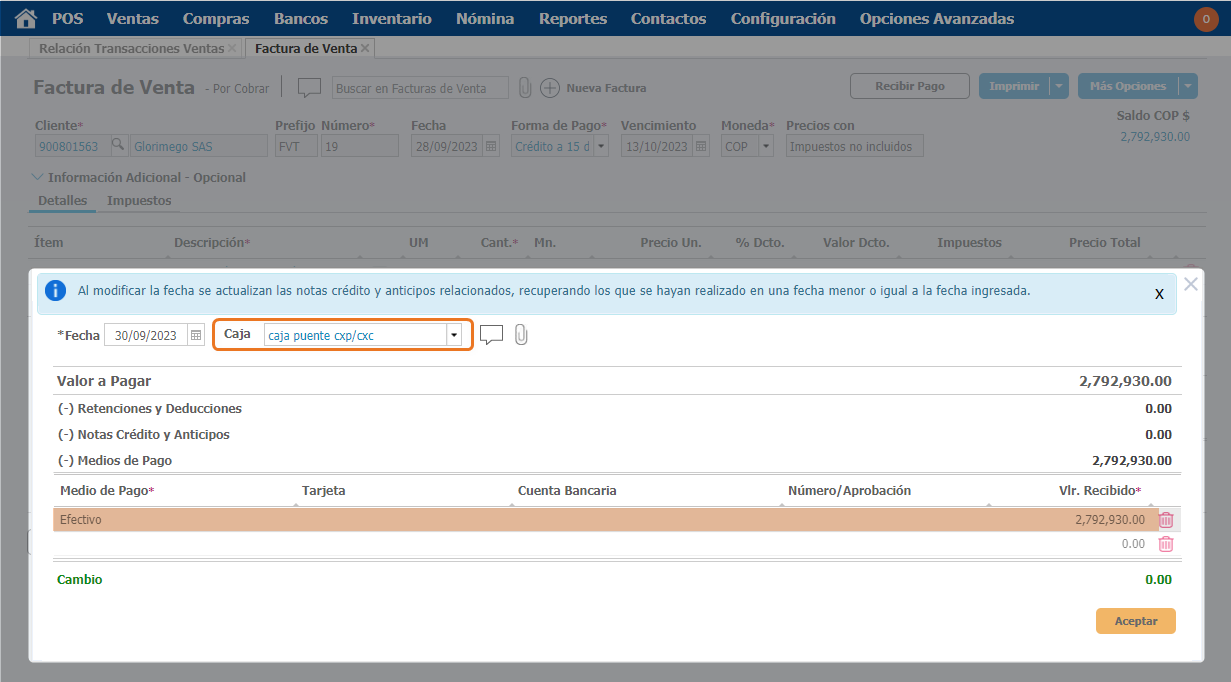This screenshot has height=682, width=1231.
Task: Click the Nueva Factura plus icon
Action: tap(550, 88)
